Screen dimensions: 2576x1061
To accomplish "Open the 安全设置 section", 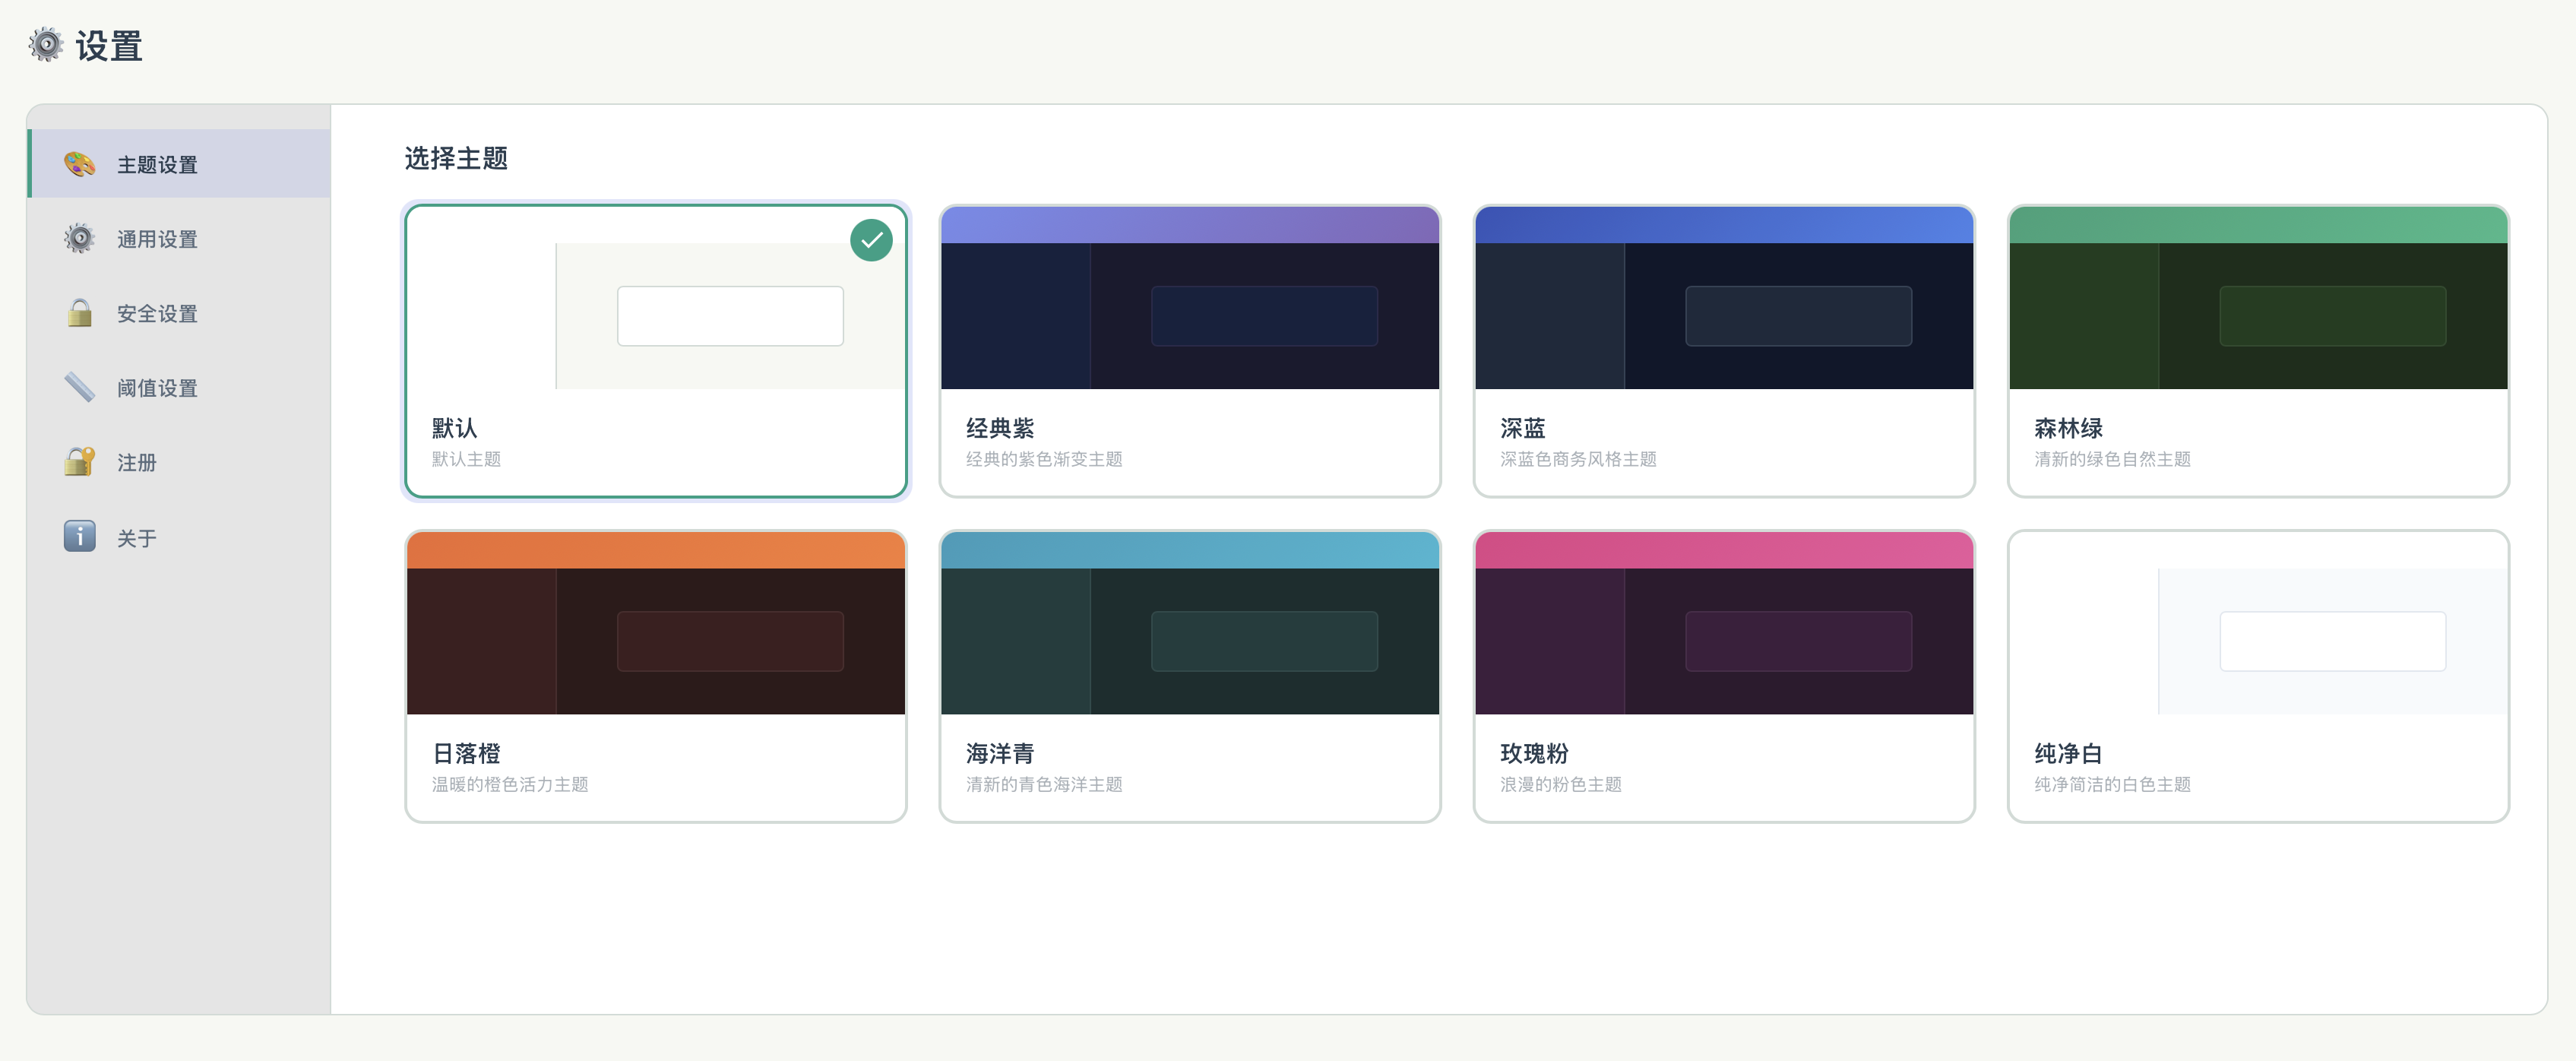I will [179, 313].
